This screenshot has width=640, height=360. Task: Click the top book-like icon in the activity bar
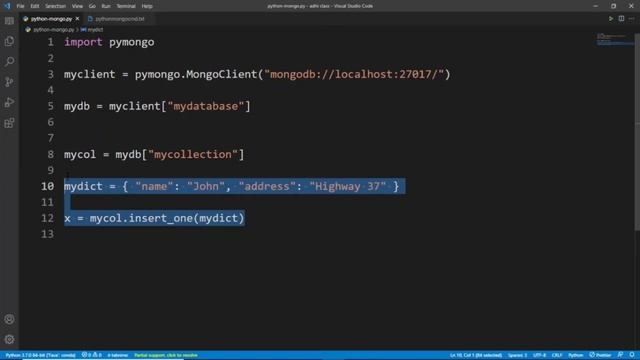(9, 21)
